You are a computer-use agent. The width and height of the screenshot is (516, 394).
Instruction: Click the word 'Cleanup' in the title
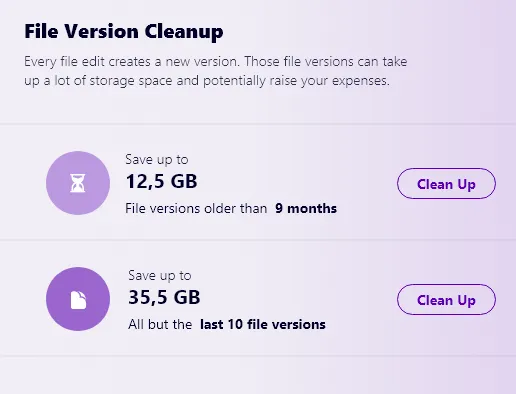click(x=184, y=32)
